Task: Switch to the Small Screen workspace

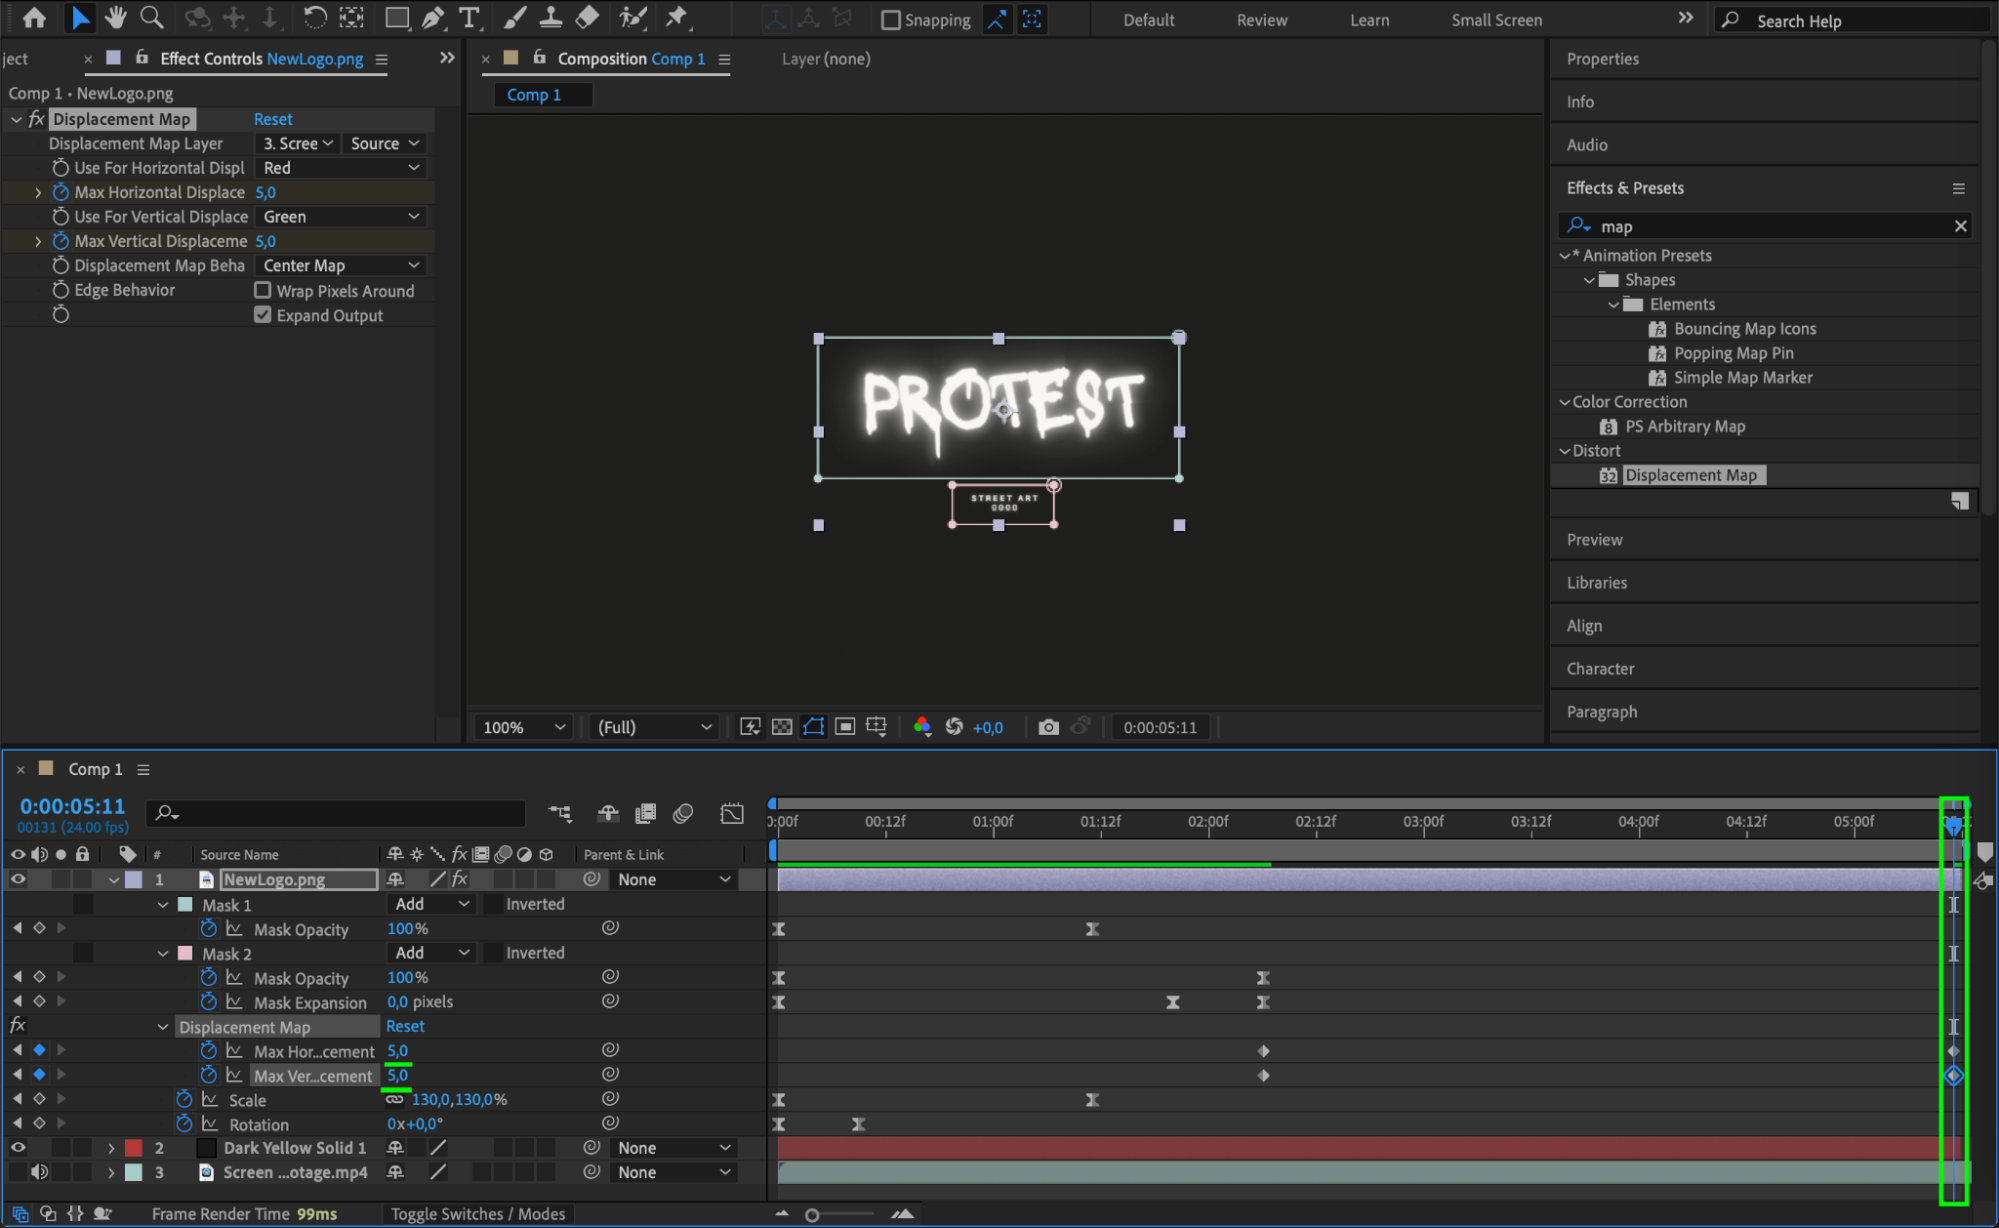Action: coord(1496,20)
